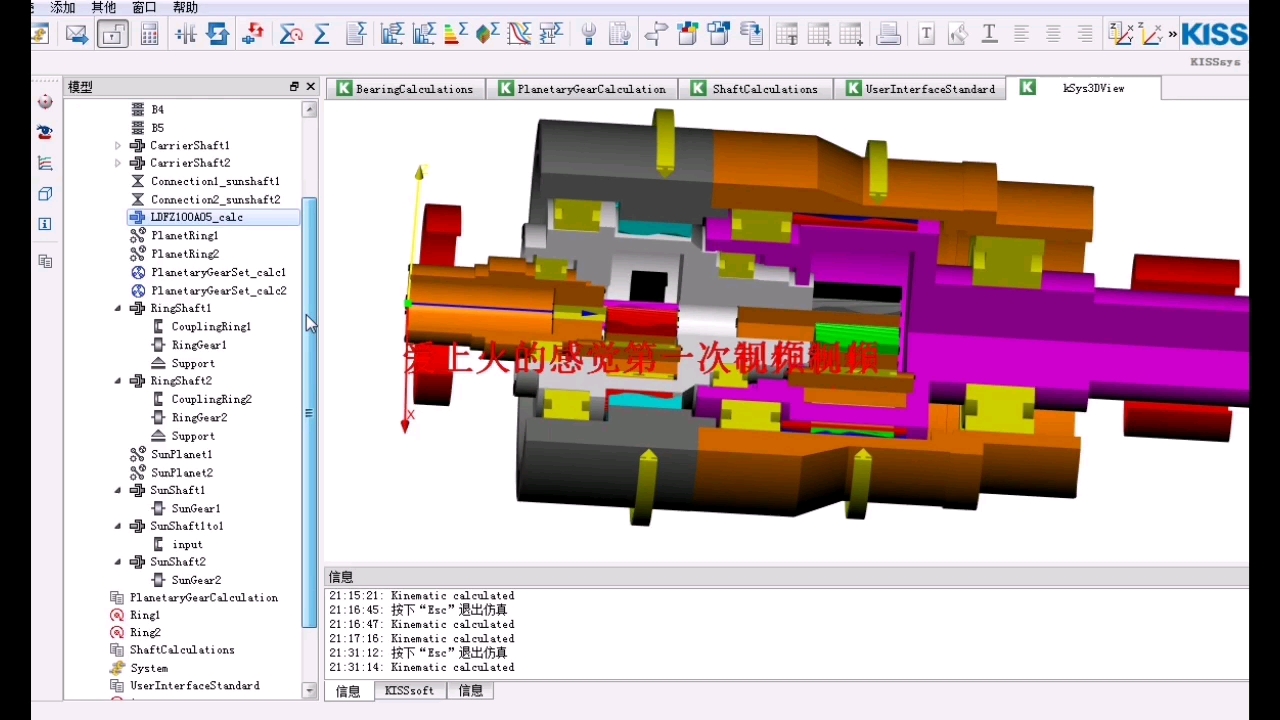1280x720 pixels.
Task: Click model tree scrollbar down arrow
Action: pos(310,690)
